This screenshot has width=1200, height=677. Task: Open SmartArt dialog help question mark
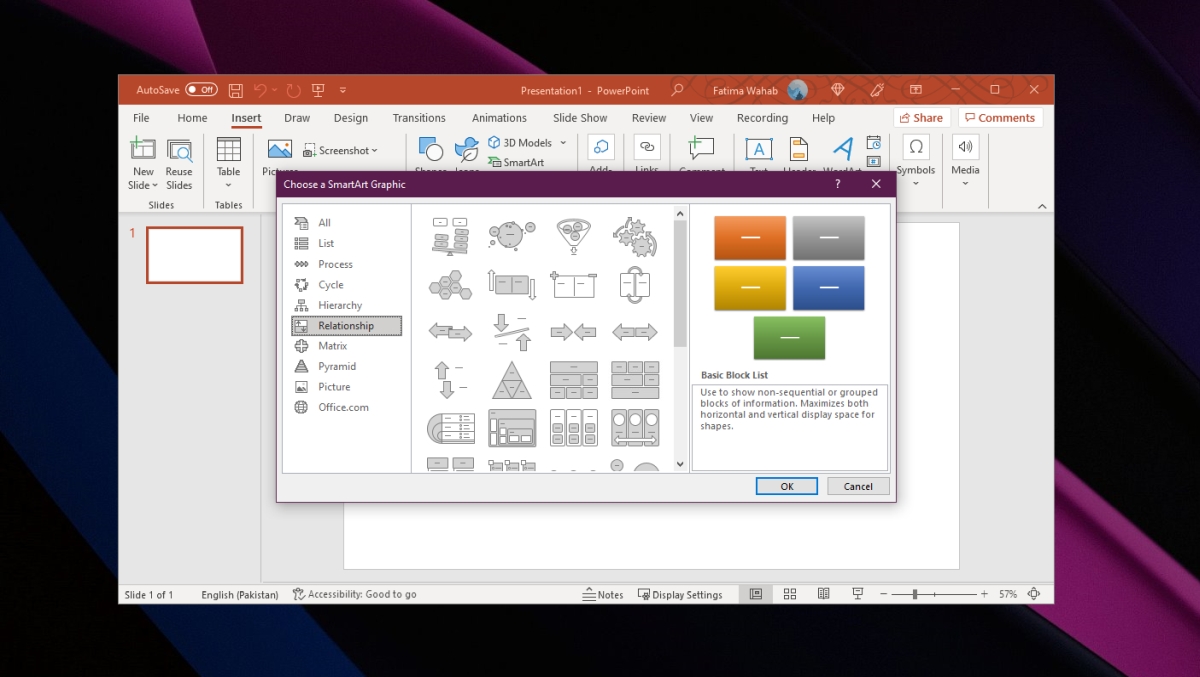[x=837, y=184]
